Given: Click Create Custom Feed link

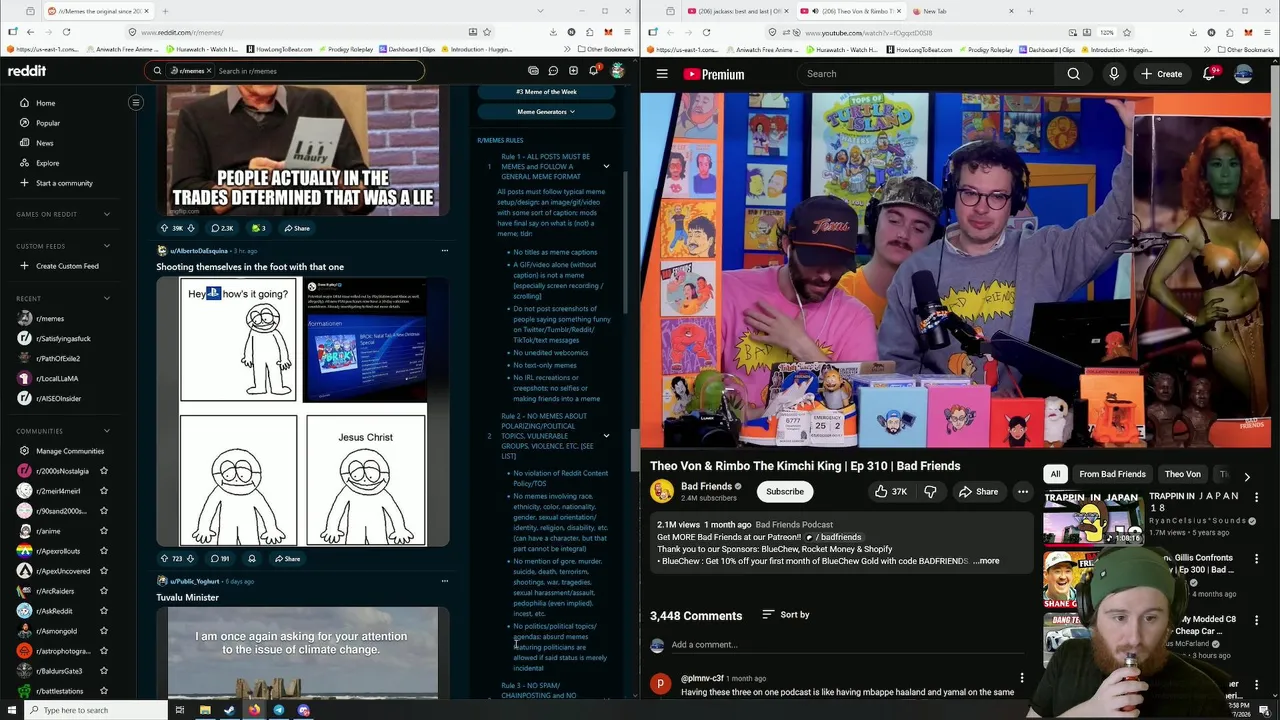Looking at the screenshot, I should coord(67,266).
